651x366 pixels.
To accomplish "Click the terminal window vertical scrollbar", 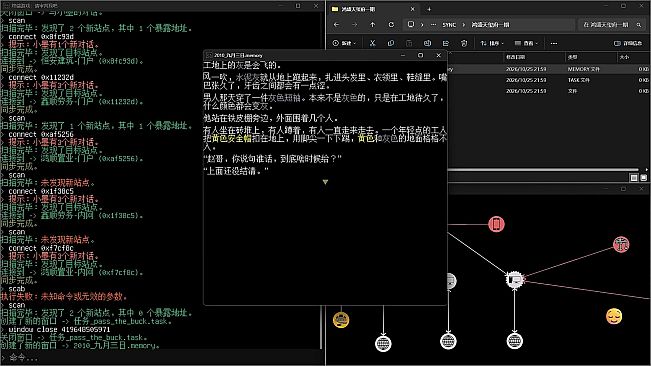I will 321,327.
